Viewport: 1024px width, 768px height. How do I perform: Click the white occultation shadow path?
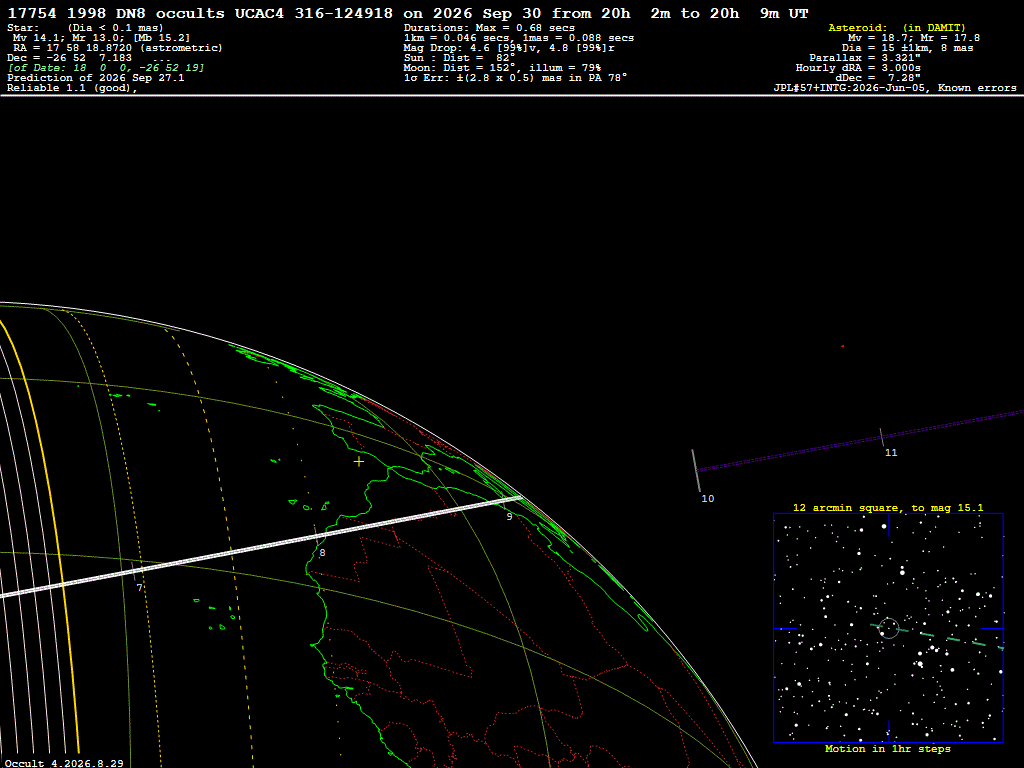point(261,547)
